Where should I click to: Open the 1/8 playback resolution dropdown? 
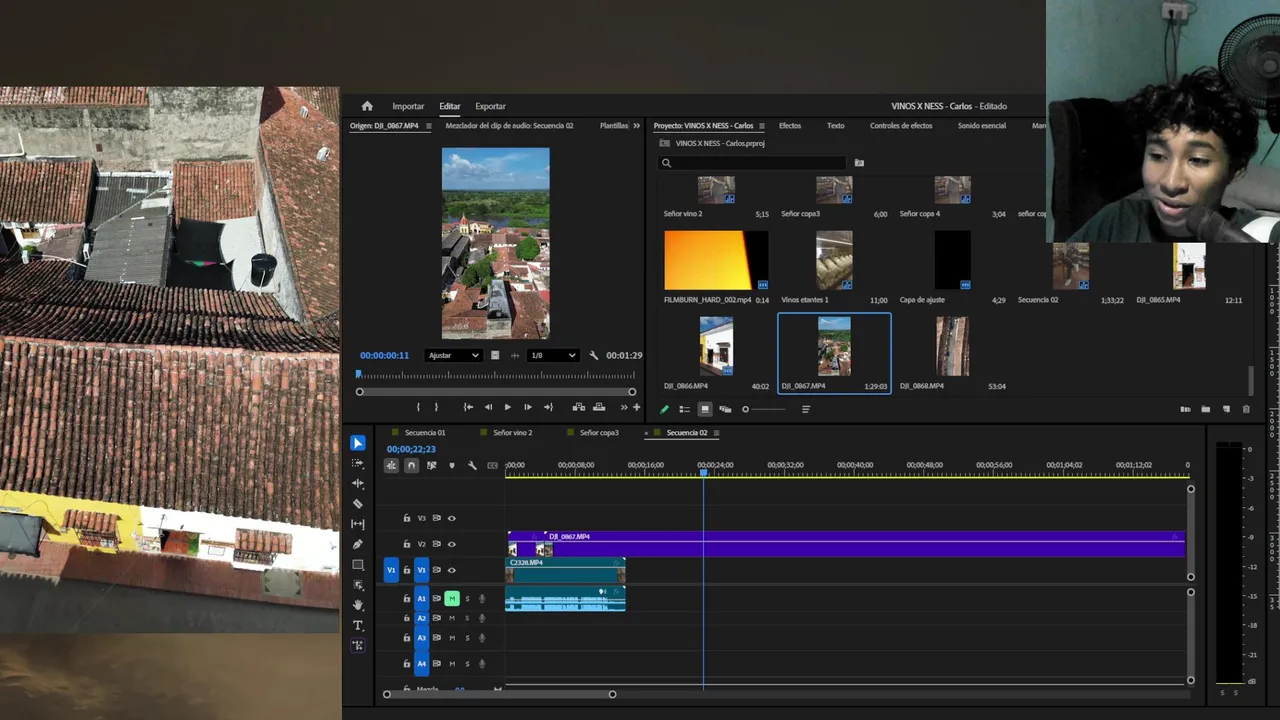tap(553, 355)
